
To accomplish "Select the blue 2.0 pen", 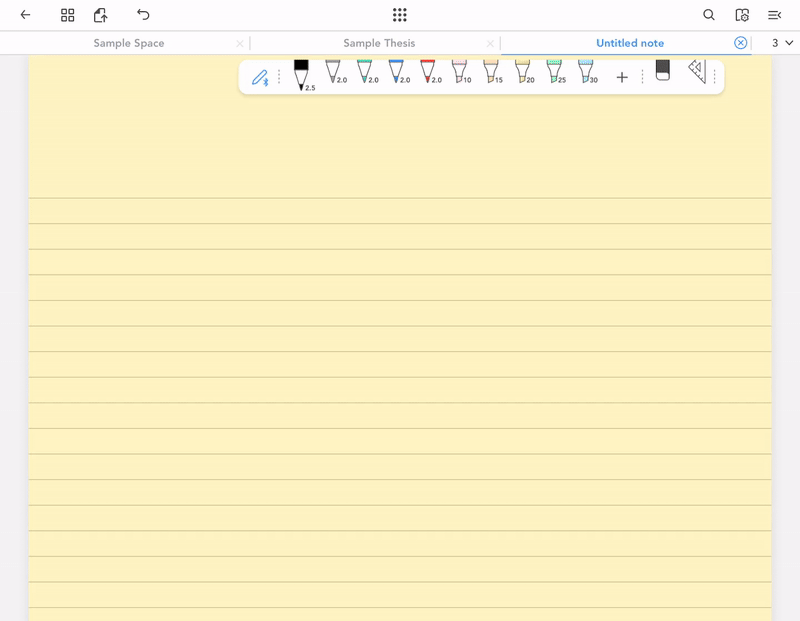I will (398, 71).
